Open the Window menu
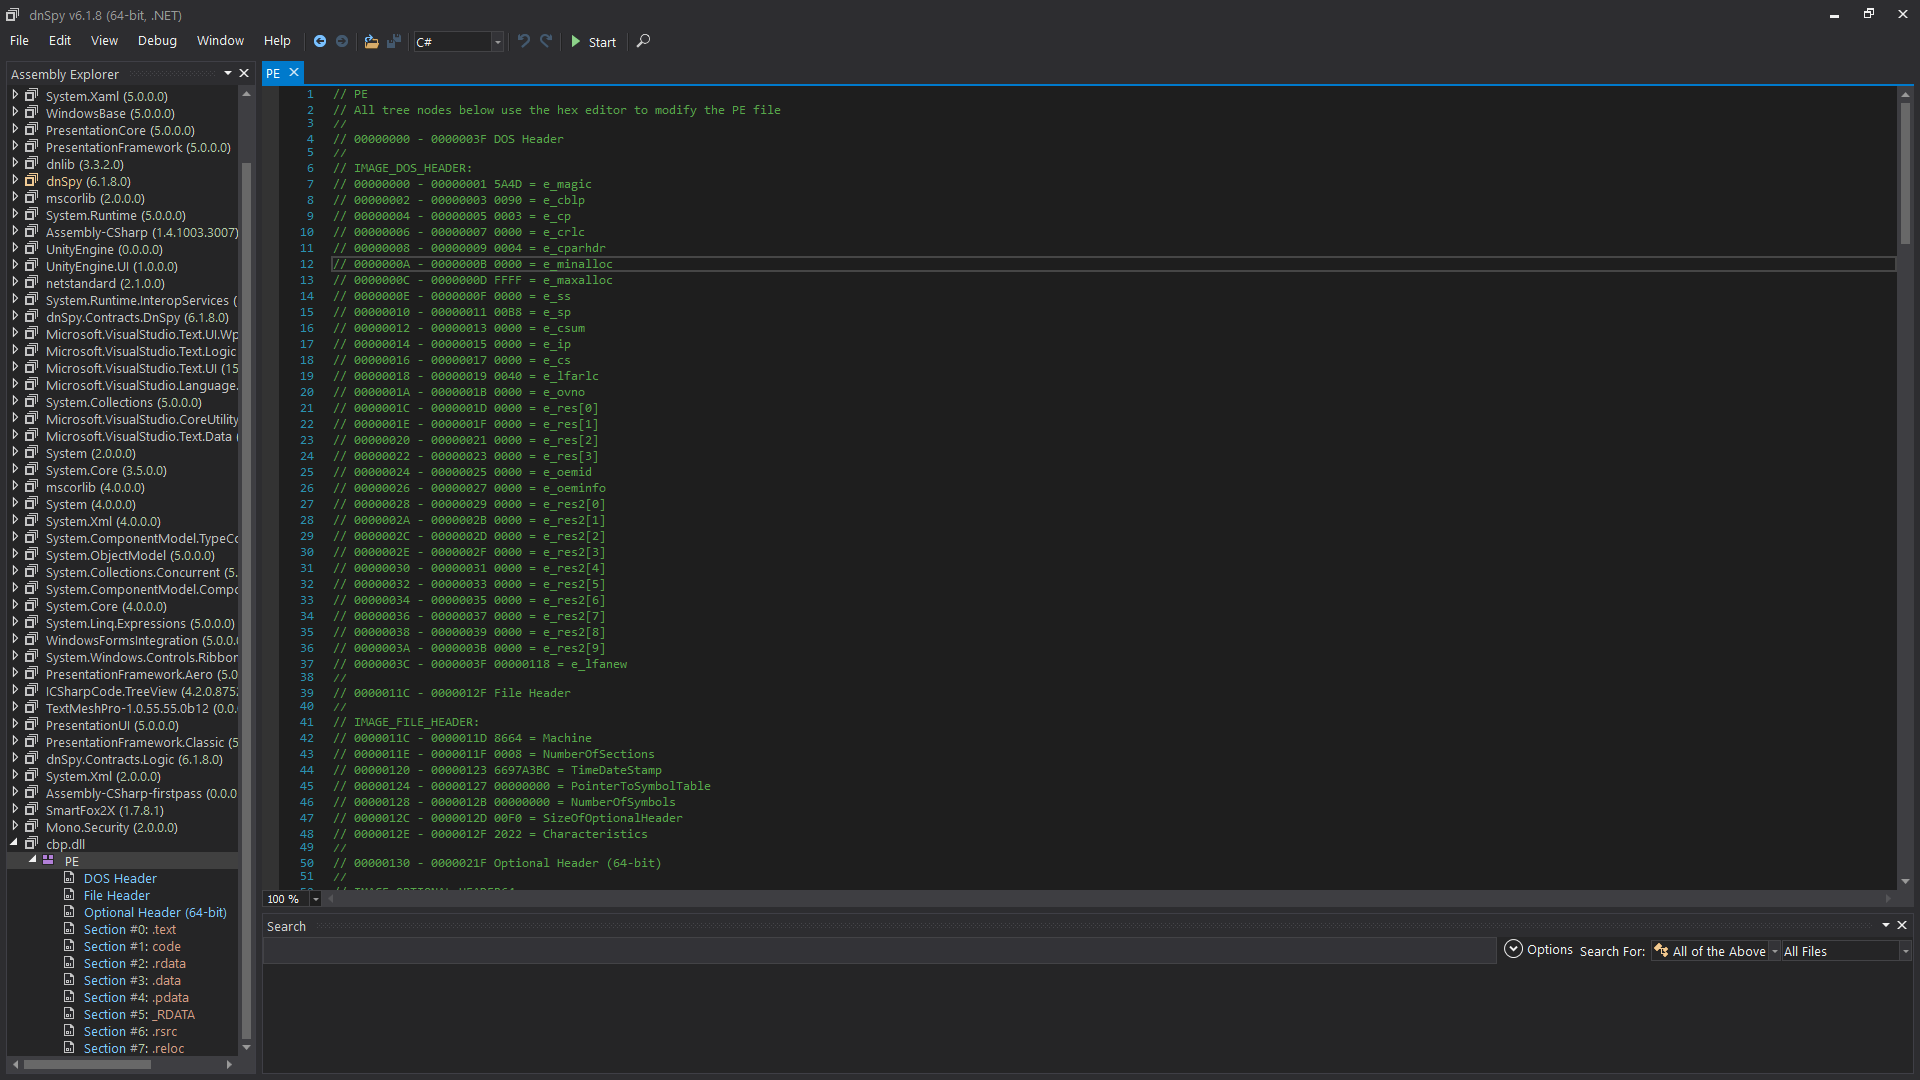Viewport: 1920px width, 1080px height. tap(220, 41)
